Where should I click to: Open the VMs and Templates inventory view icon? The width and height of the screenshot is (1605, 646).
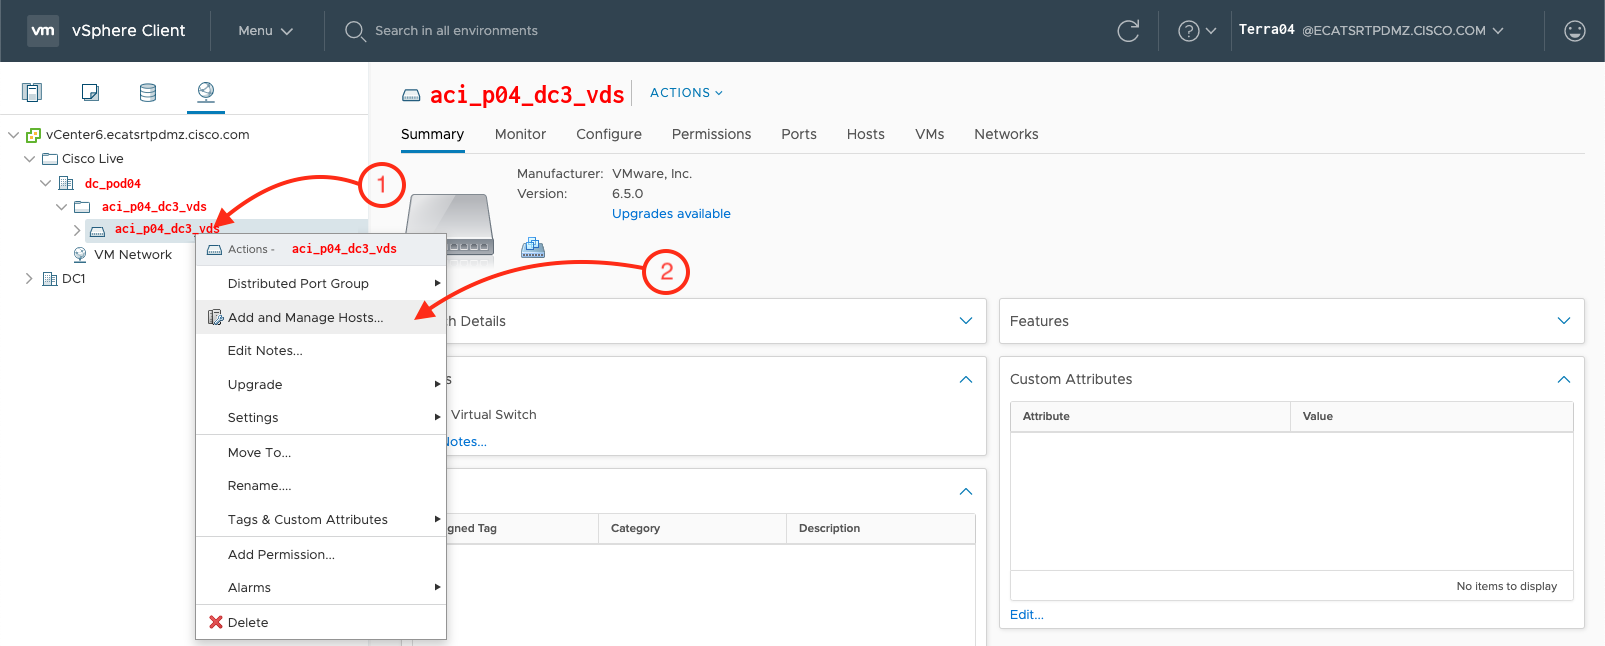coord(90,92)
